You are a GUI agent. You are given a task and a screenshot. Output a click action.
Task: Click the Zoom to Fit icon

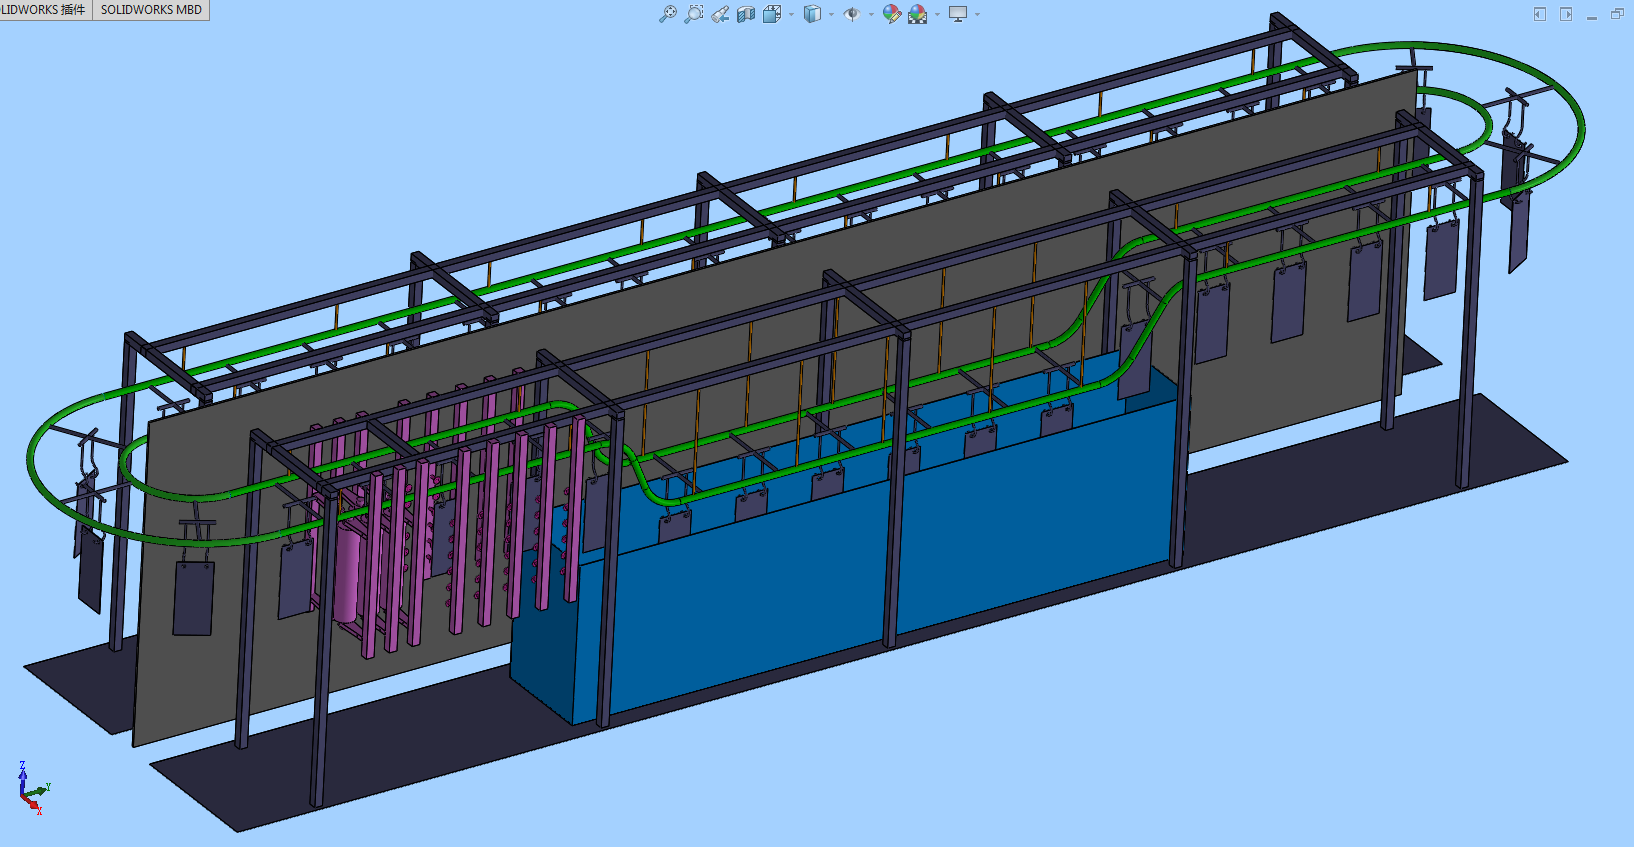pyautogui.click(x=667, y=14)
